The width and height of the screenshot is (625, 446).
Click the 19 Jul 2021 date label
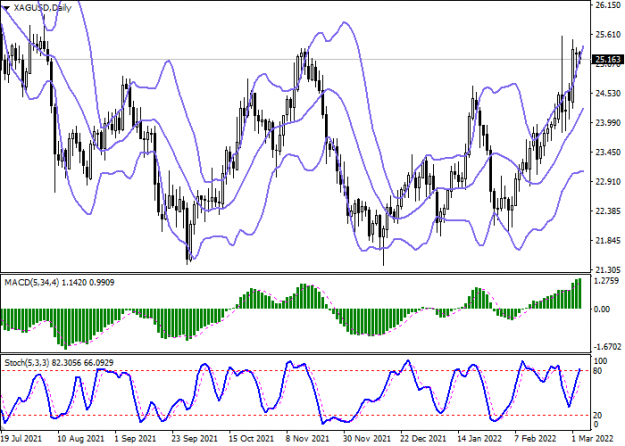22,439
